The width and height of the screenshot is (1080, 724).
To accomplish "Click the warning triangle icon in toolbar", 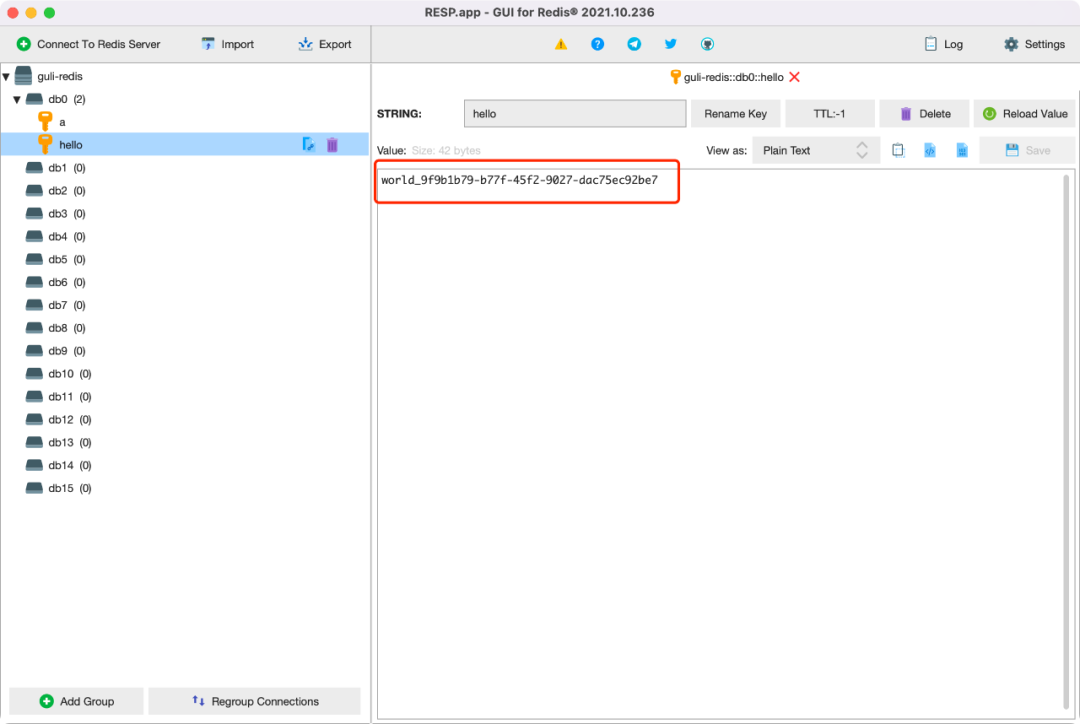I will pyautogui.click(x=561, y=44).
